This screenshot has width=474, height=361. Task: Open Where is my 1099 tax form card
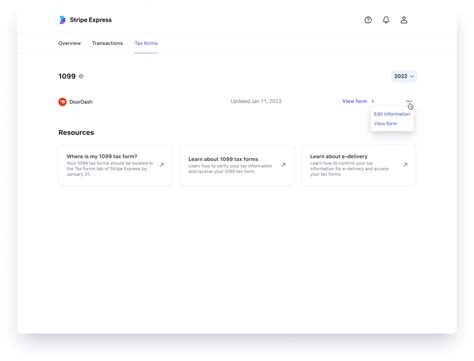pos(115,165)
